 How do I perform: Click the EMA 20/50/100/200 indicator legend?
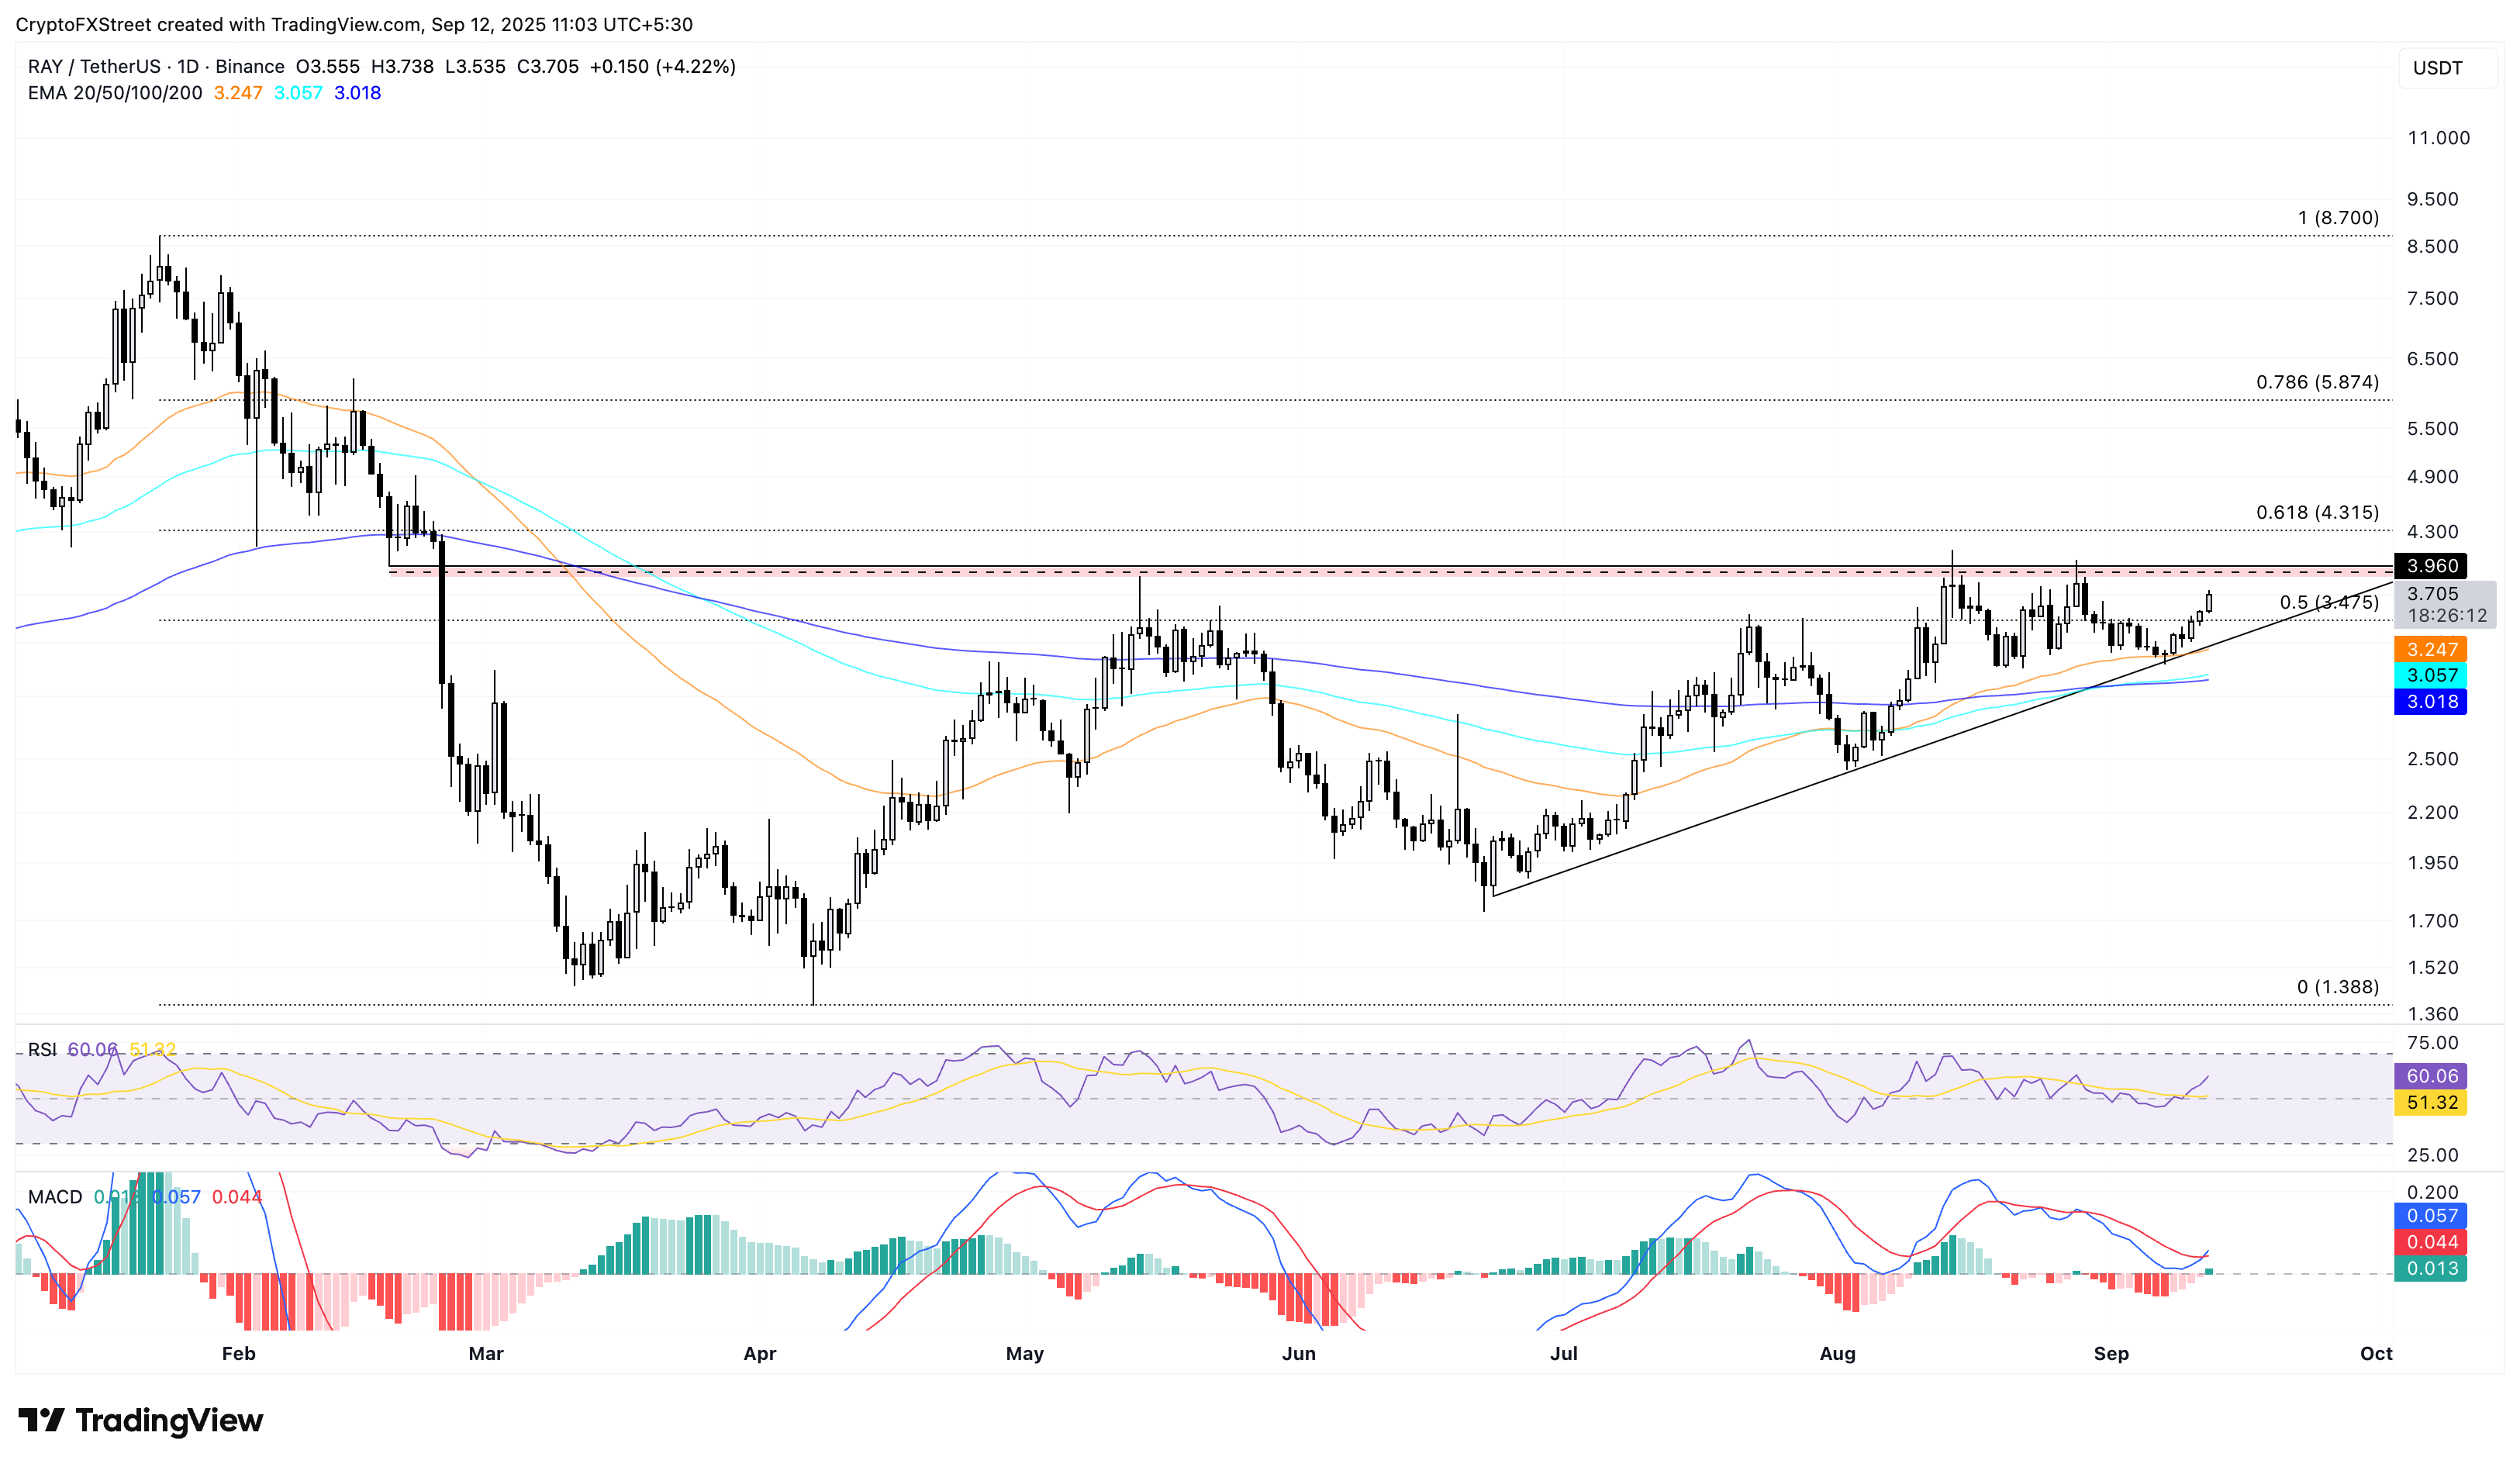115,93
